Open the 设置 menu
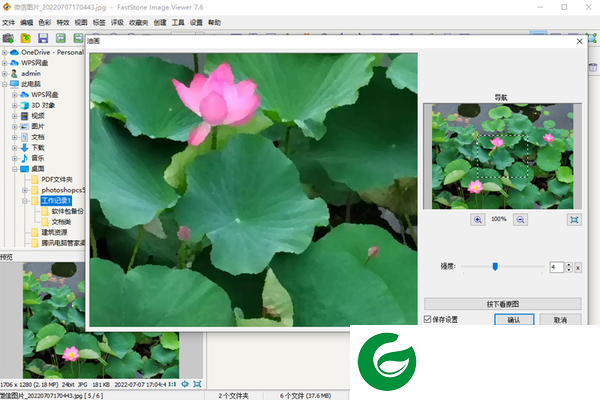 [196, 23]
